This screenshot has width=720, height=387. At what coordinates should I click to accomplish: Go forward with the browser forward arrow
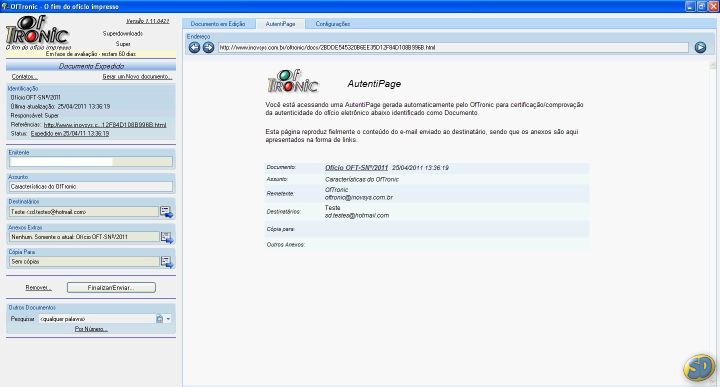click(x=208, y=47)
